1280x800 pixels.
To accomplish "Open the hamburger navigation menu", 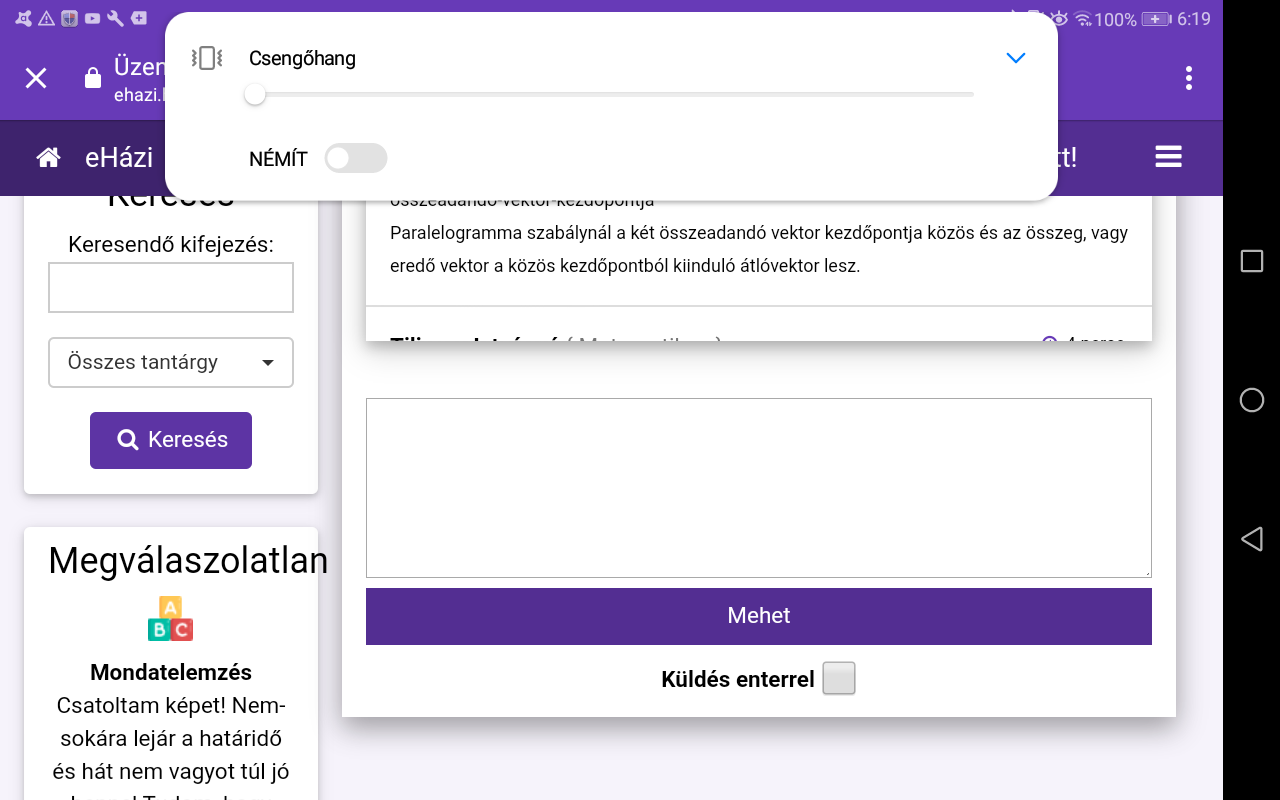I will (1168, 157).
